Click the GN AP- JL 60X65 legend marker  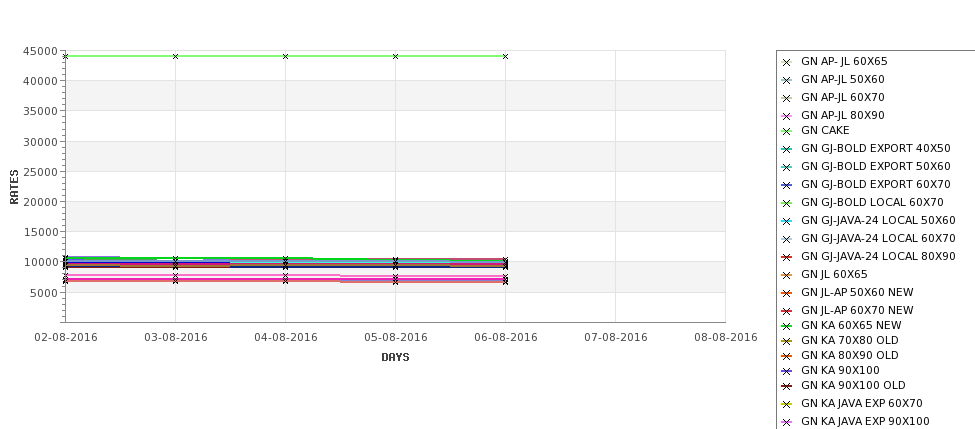click(x=787, y=62)
